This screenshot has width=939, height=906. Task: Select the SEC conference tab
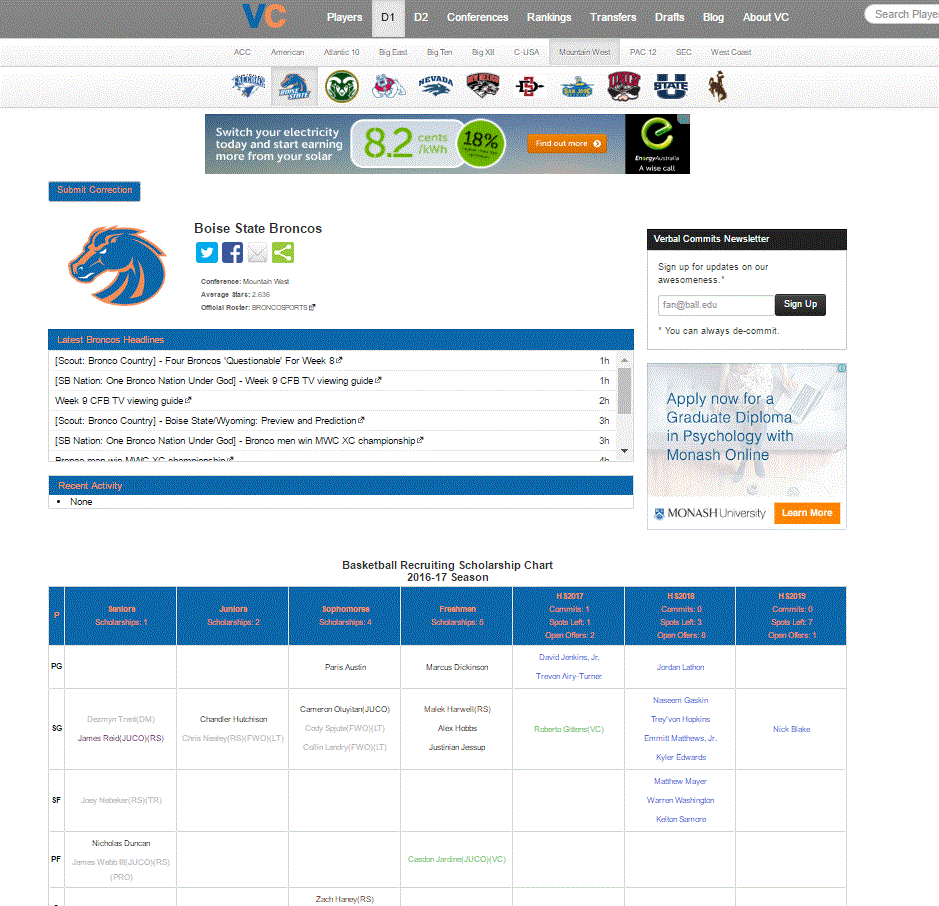683,52
